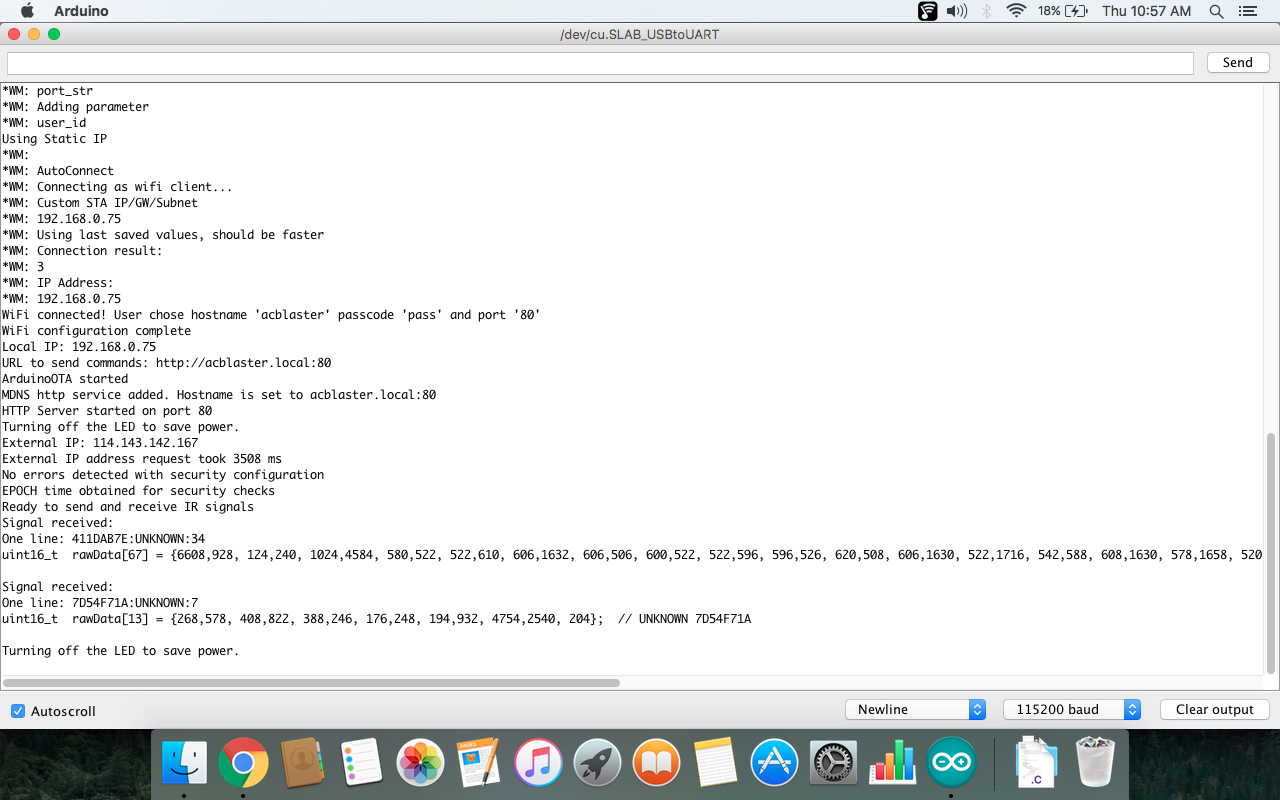Click the Send button
1280x800 pixels.
(1237, 62)
